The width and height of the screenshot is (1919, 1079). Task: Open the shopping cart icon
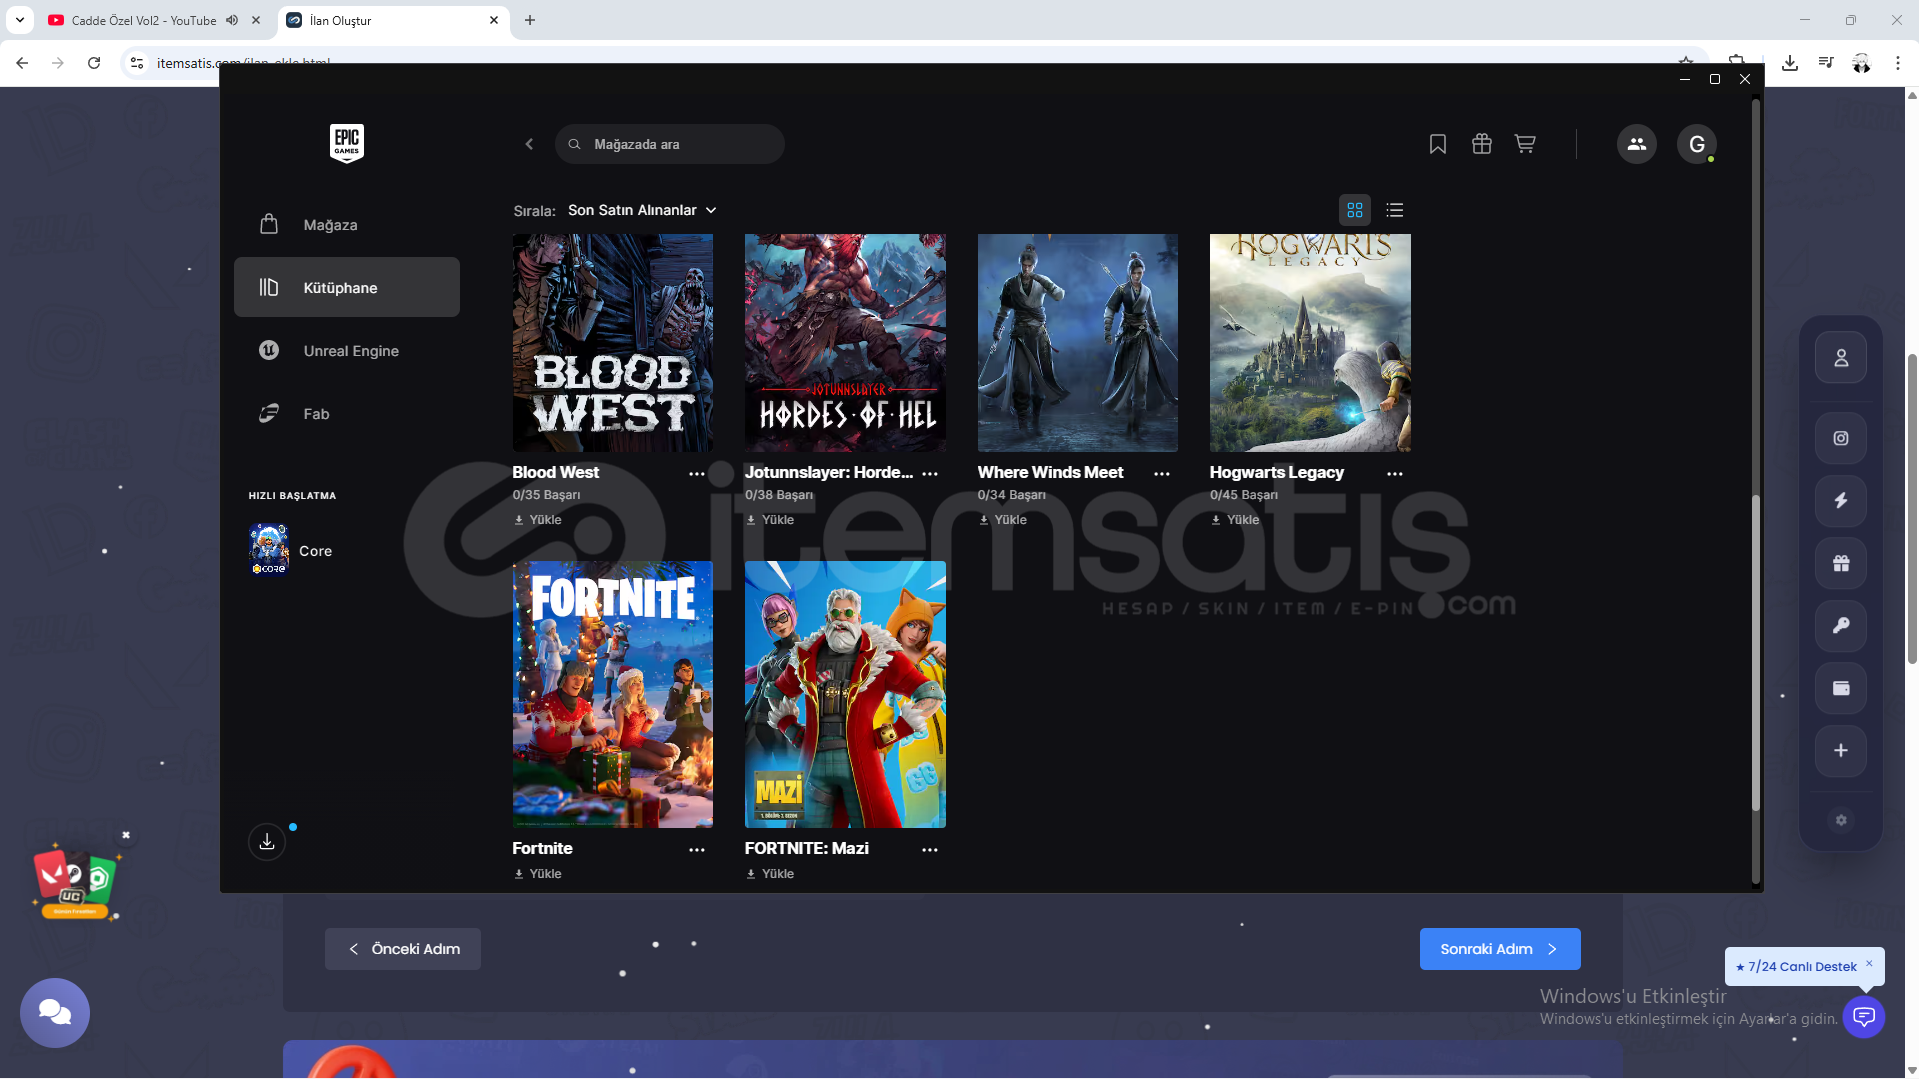(1524, 144)
